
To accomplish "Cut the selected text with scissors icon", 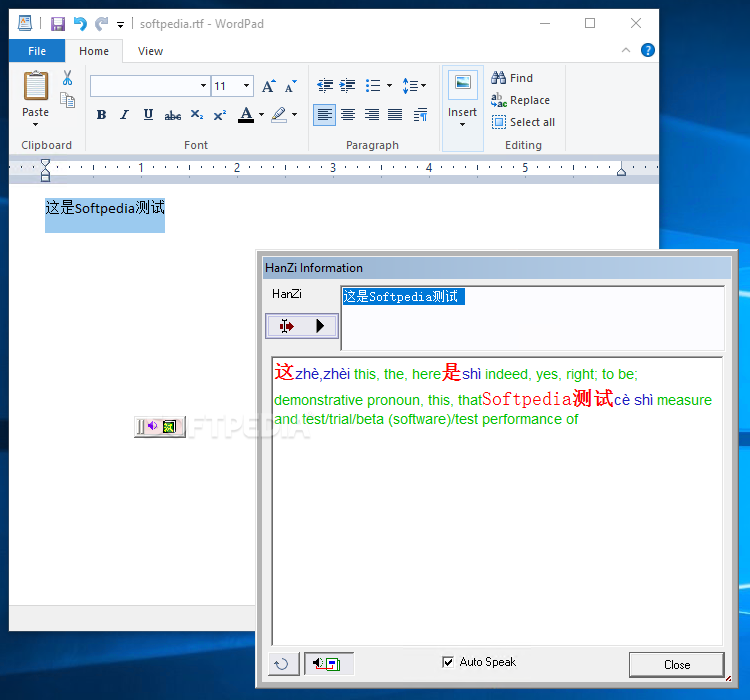I will (x=67, y=78).
